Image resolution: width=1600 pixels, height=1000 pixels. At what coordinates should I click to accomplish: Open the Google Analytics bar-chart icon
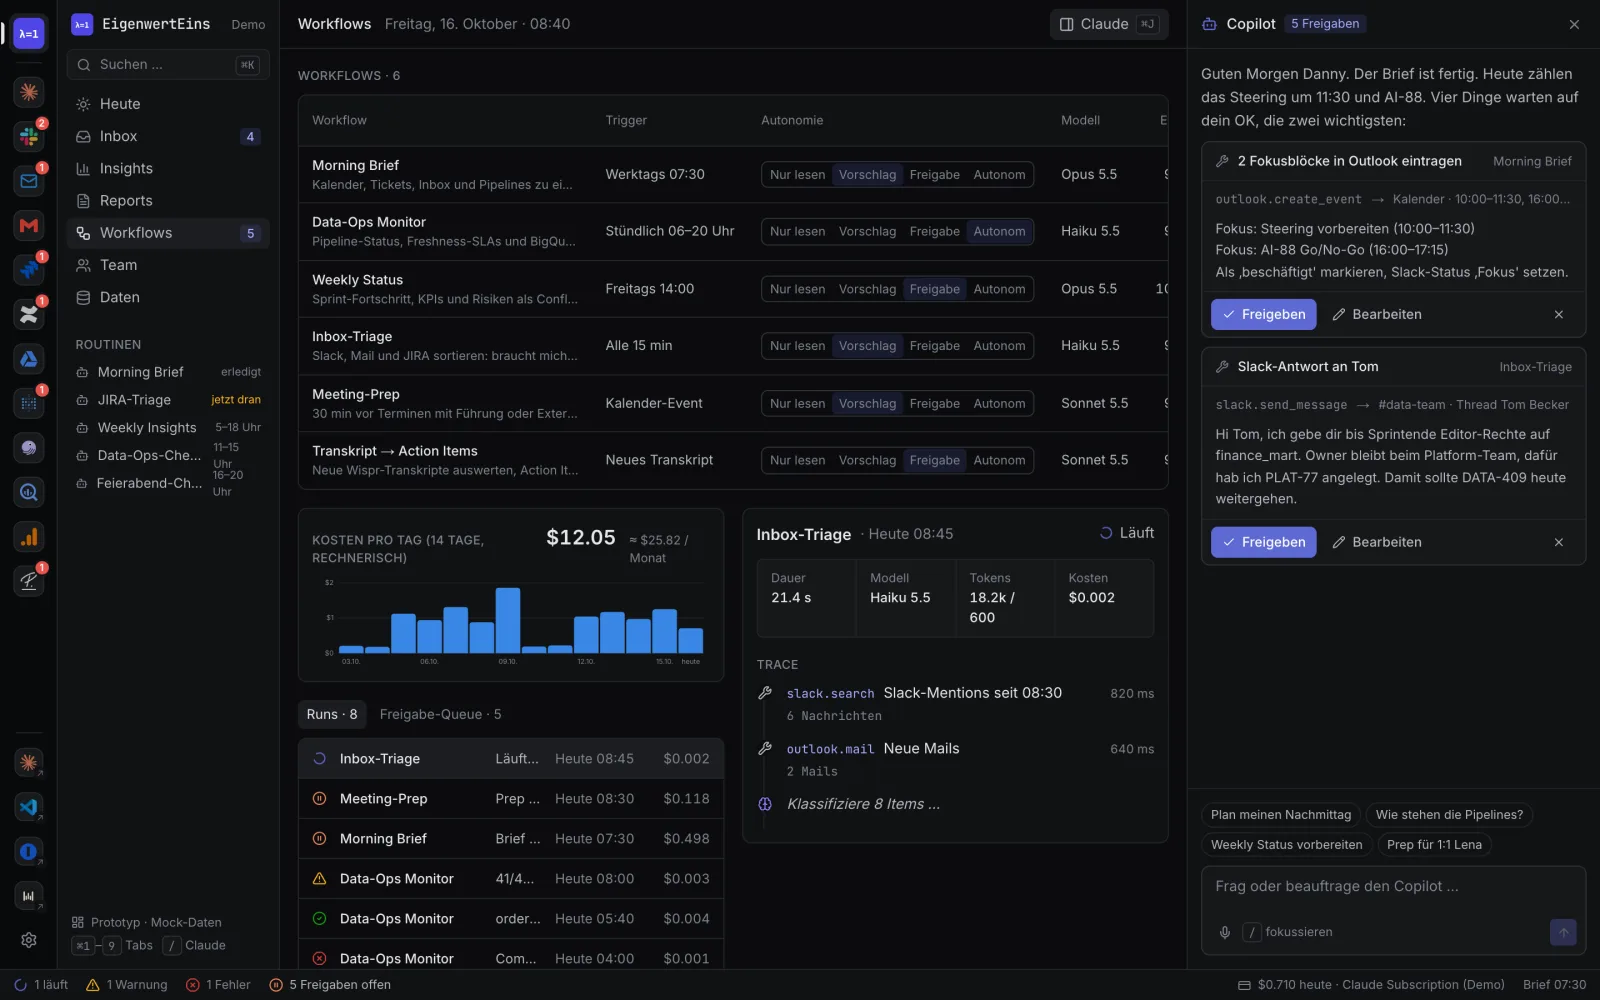click(x=29, y=537)
